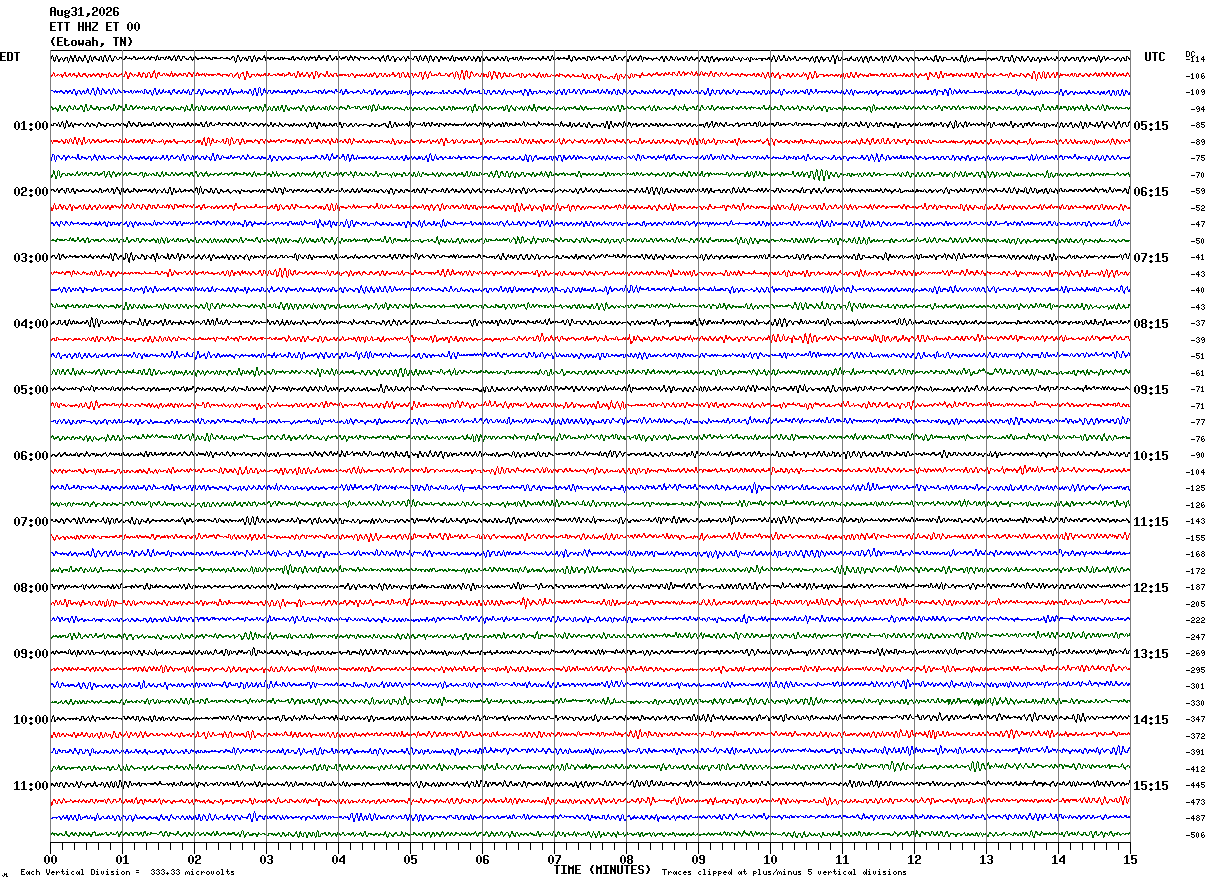The width and height of the screenshot is (1210, 886).
Task: Select the 11:00 EDT row label
Action: 31,786
